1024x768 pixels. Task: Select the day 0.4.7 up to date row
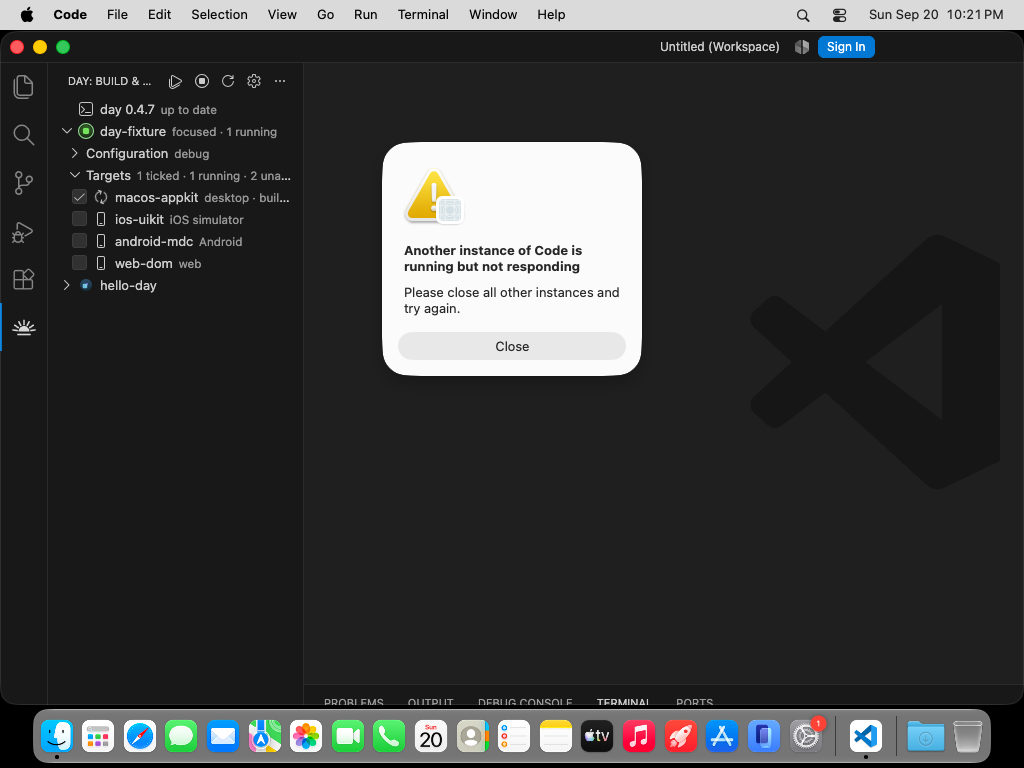[x=176, y=109]
